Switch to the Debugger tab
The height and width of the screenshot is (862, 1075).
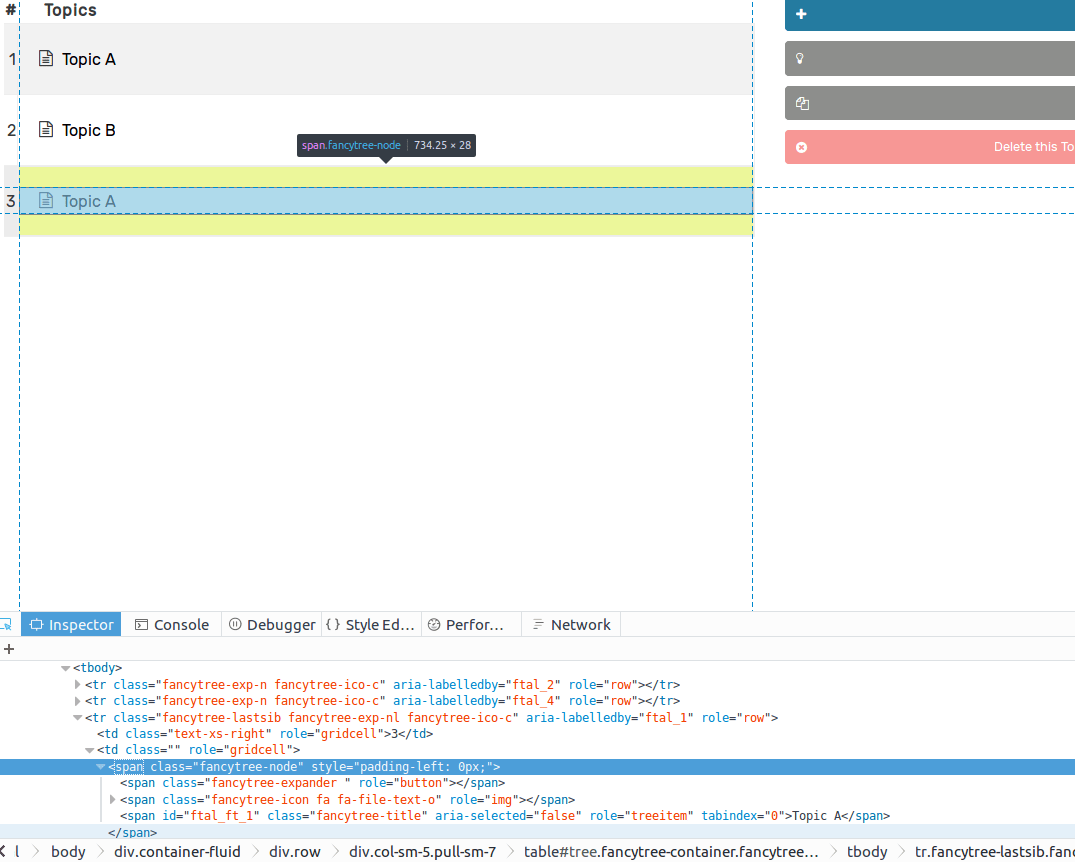click(x=271, y=625)
